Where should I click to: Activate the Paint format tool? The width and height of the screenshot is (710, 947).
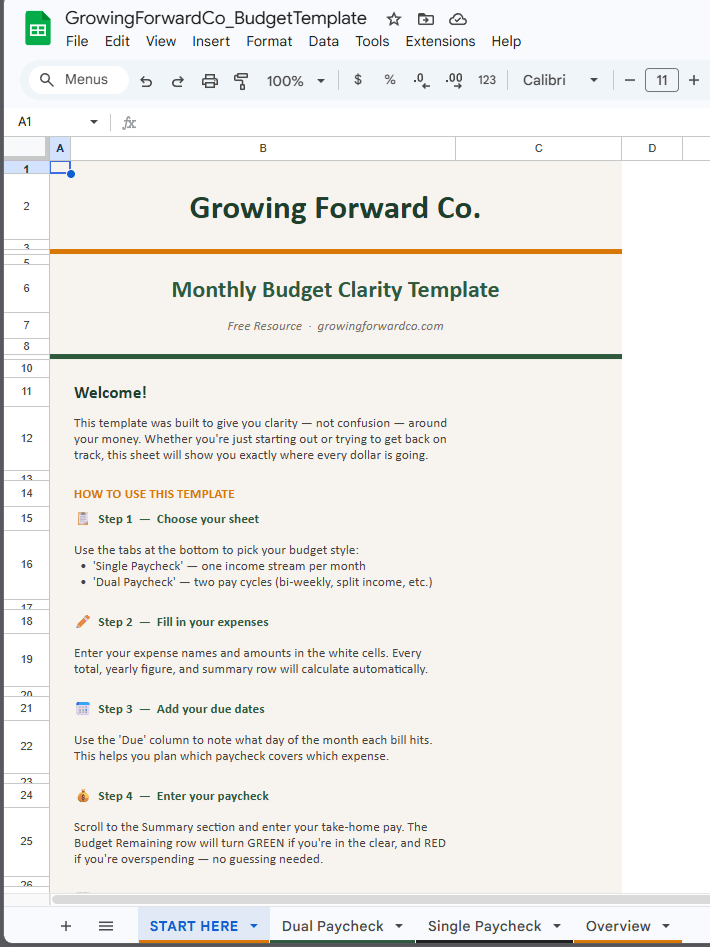click(x=241, y=80)
